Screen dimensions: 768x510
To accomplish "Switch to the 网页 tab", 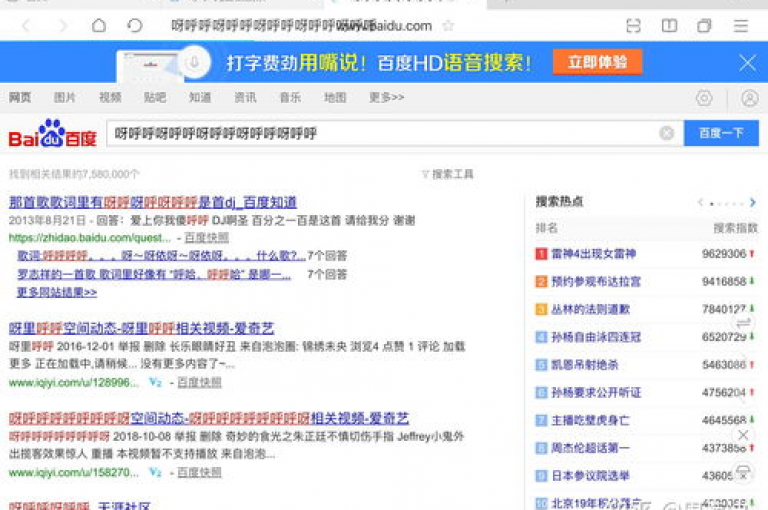I will [x=20, y=97].
